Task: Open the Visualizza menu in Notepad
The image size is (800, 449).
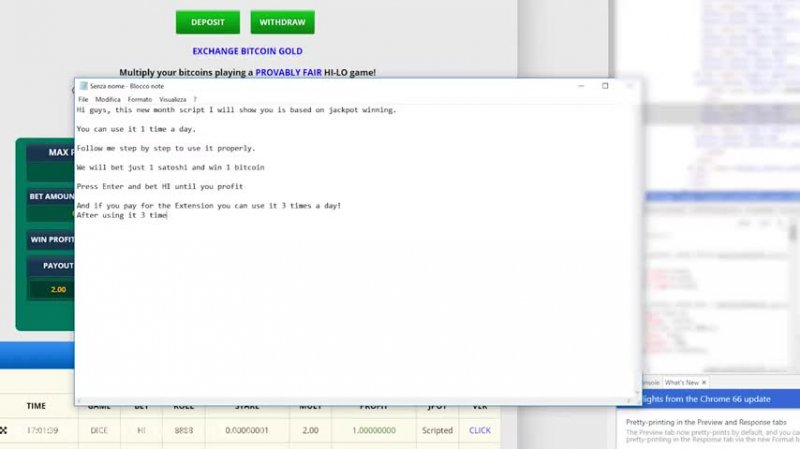Action: 172,100
